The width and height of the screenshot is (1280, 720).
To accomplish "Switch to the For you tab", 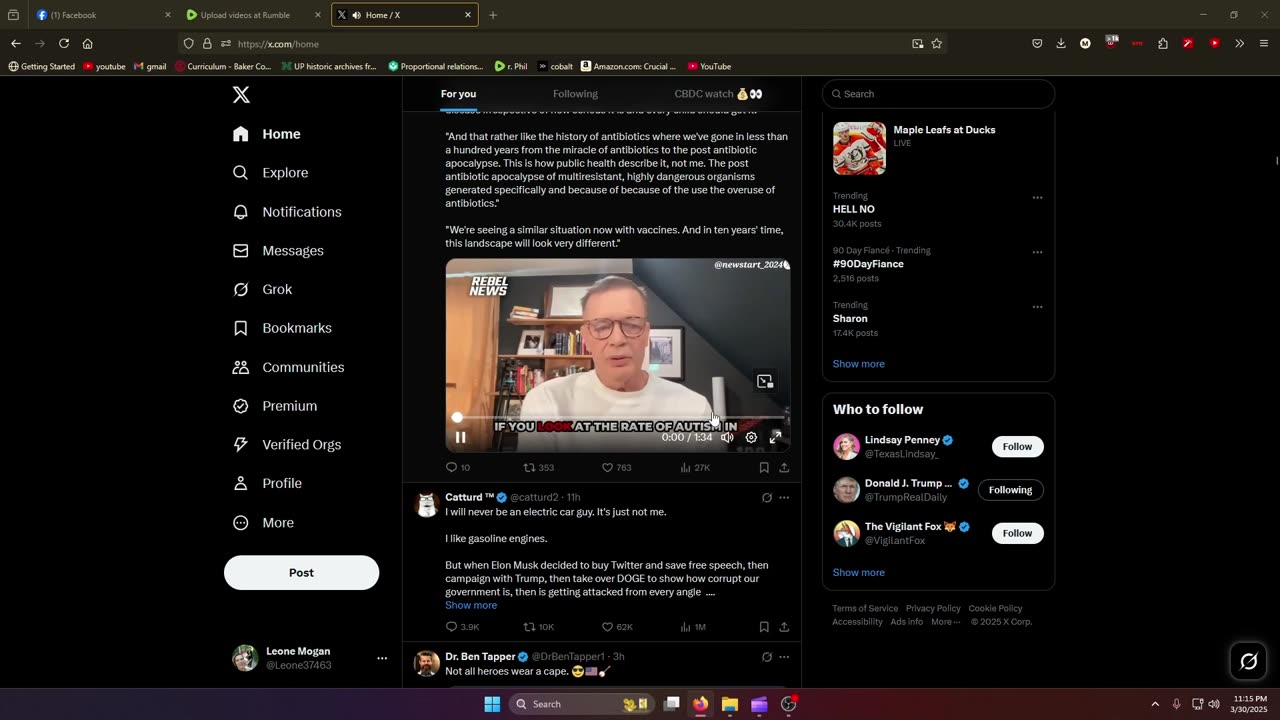I will tap(458, 94).
